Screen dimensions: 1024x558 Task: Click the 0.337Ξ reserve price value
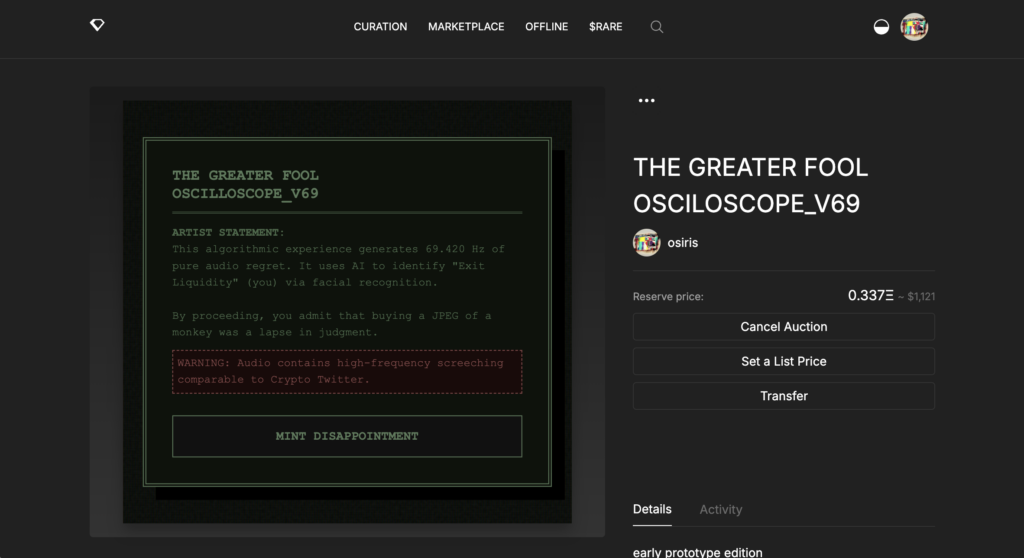coord(869,295)
